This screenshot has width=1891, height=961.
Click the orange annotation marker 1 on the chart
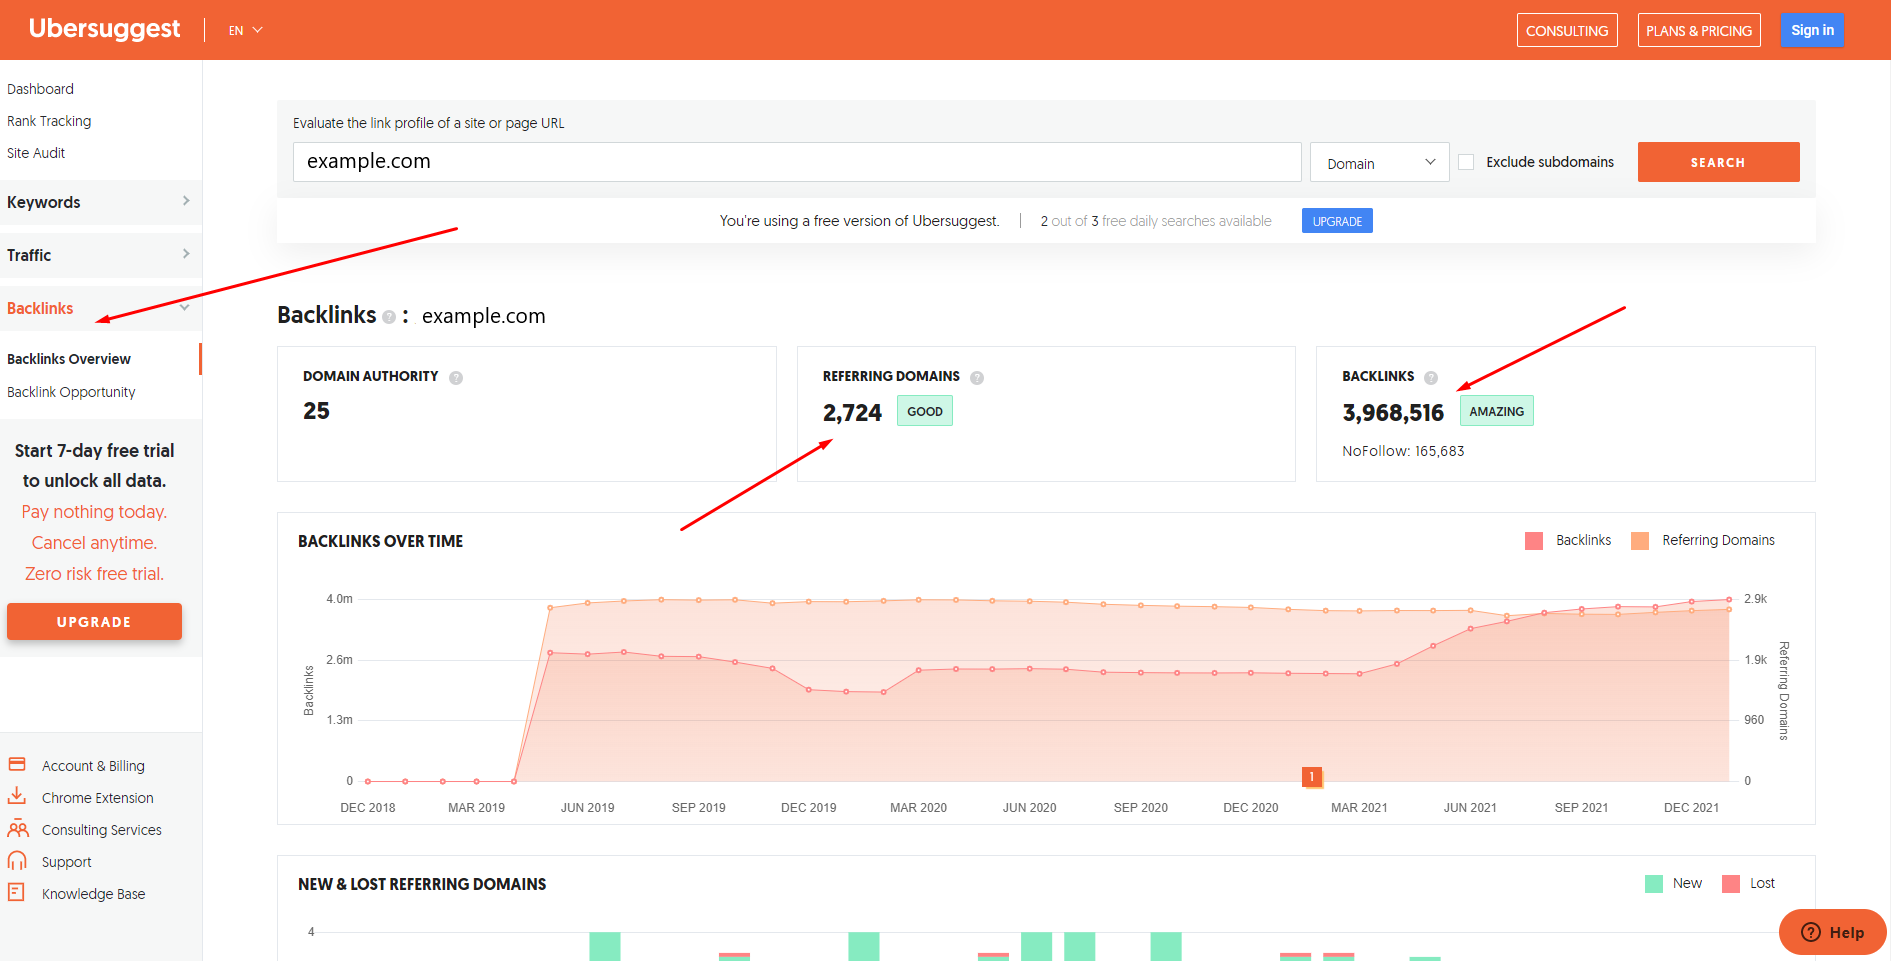[1312, 777]
